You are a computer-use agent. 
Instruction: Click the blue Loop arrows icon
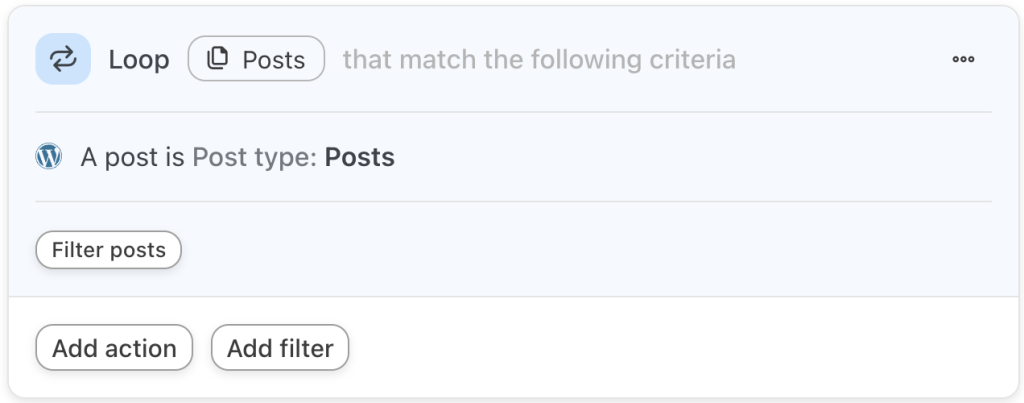[63, 59]
